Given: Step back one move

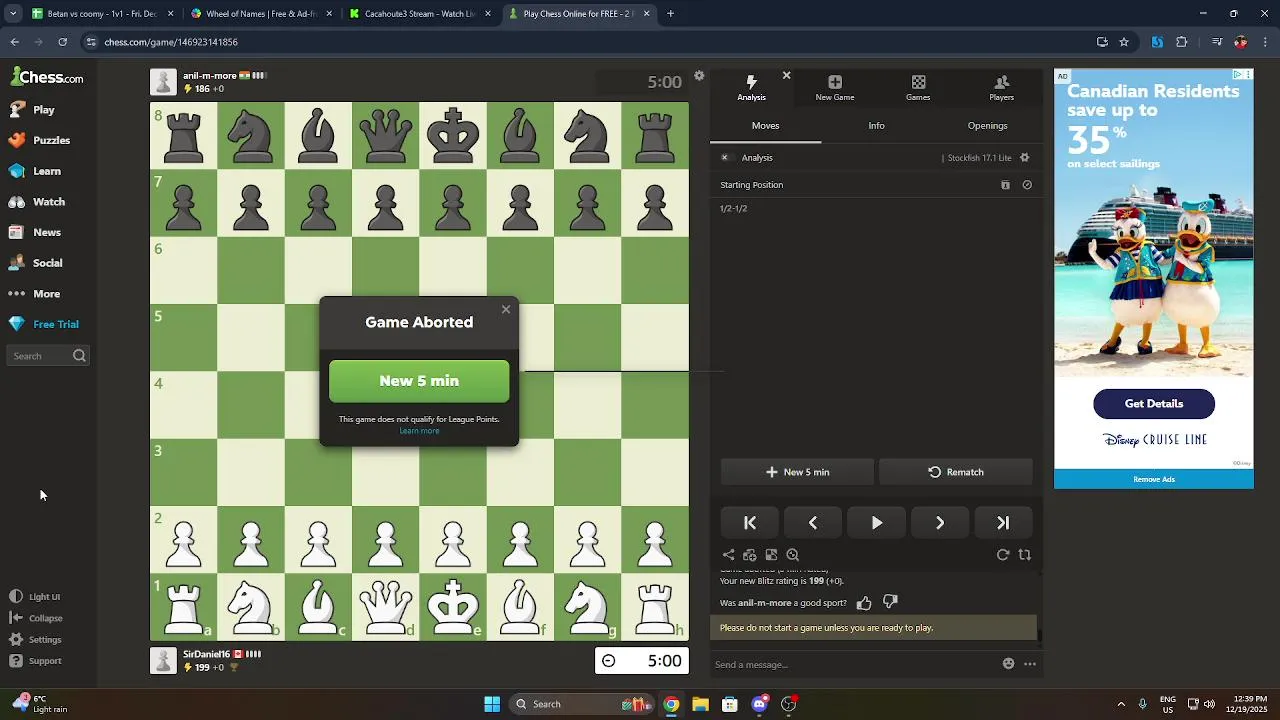Looking at the screenshot, I should (813, 523).
